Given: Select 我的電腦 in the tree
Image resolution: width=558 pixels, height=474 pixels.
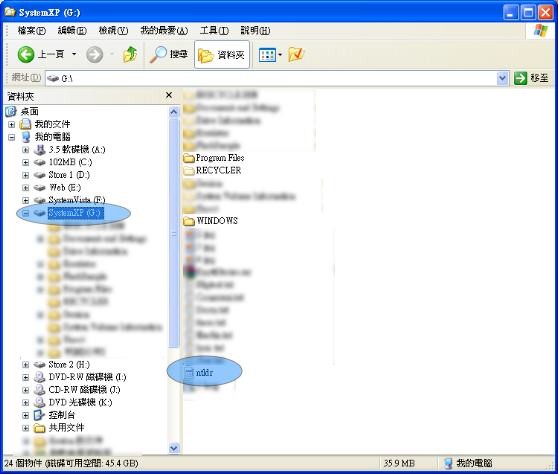Looking at the screenshot, I should (x=52, y=137).
